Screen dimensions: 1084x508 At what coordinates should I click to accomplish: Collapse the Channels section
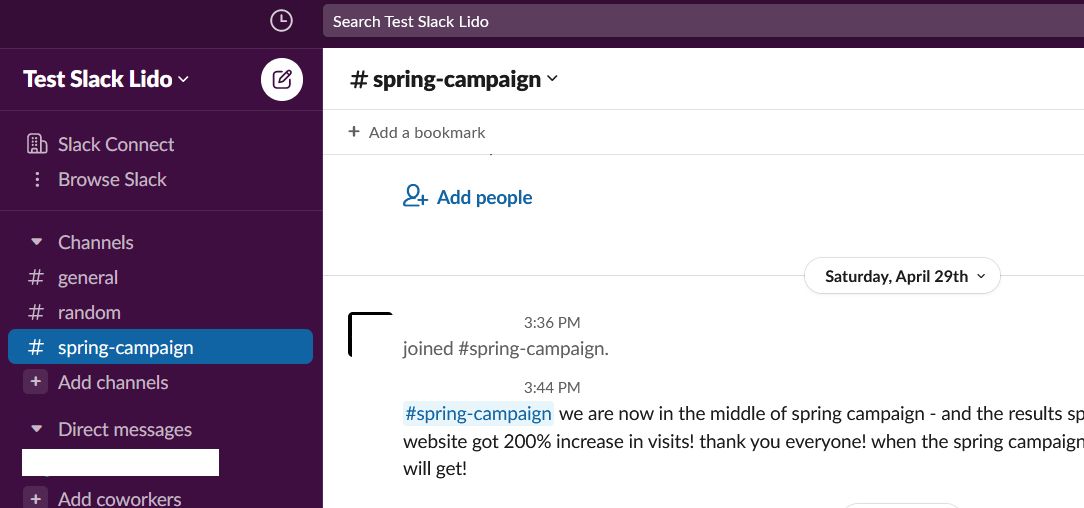coord(37,242)
